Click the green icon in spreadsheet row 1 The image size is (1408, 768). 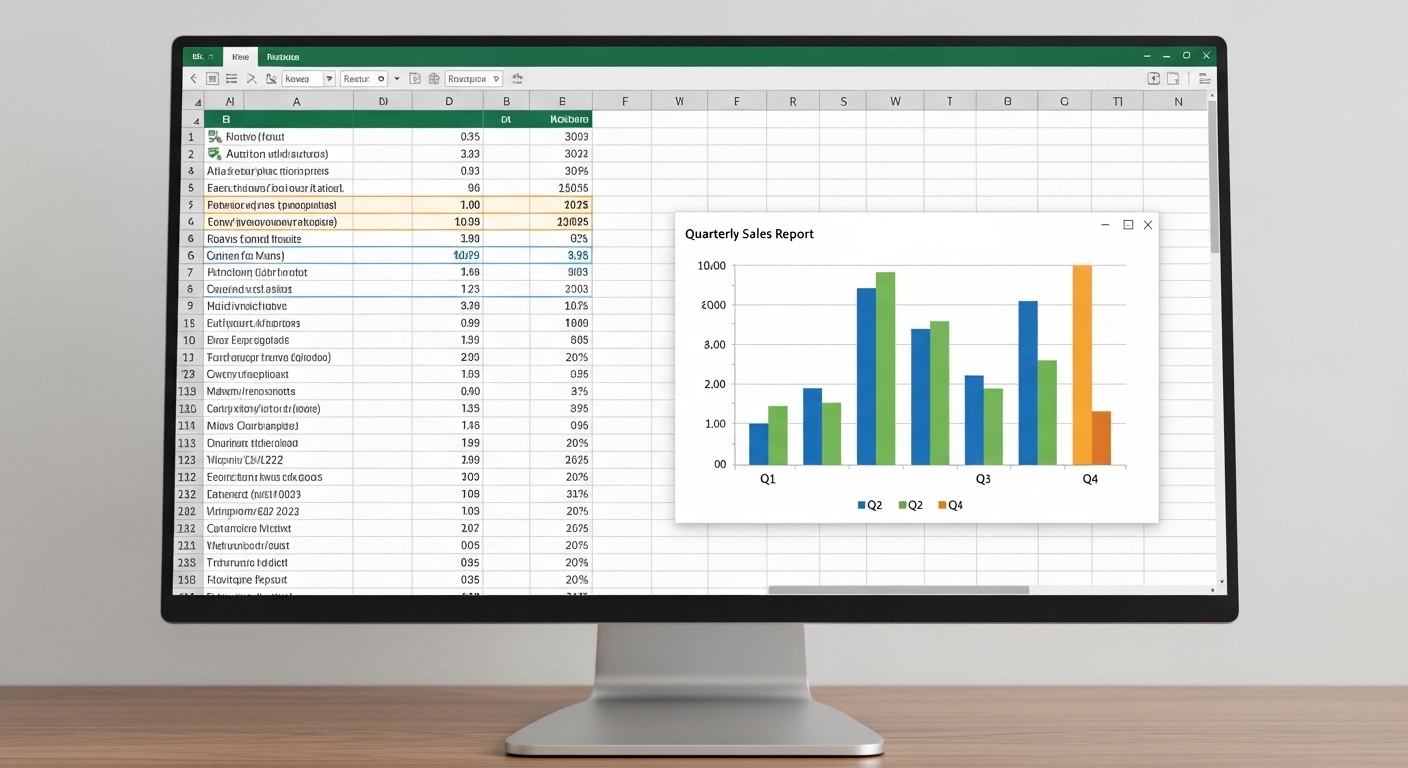click(x=213, y=136)
